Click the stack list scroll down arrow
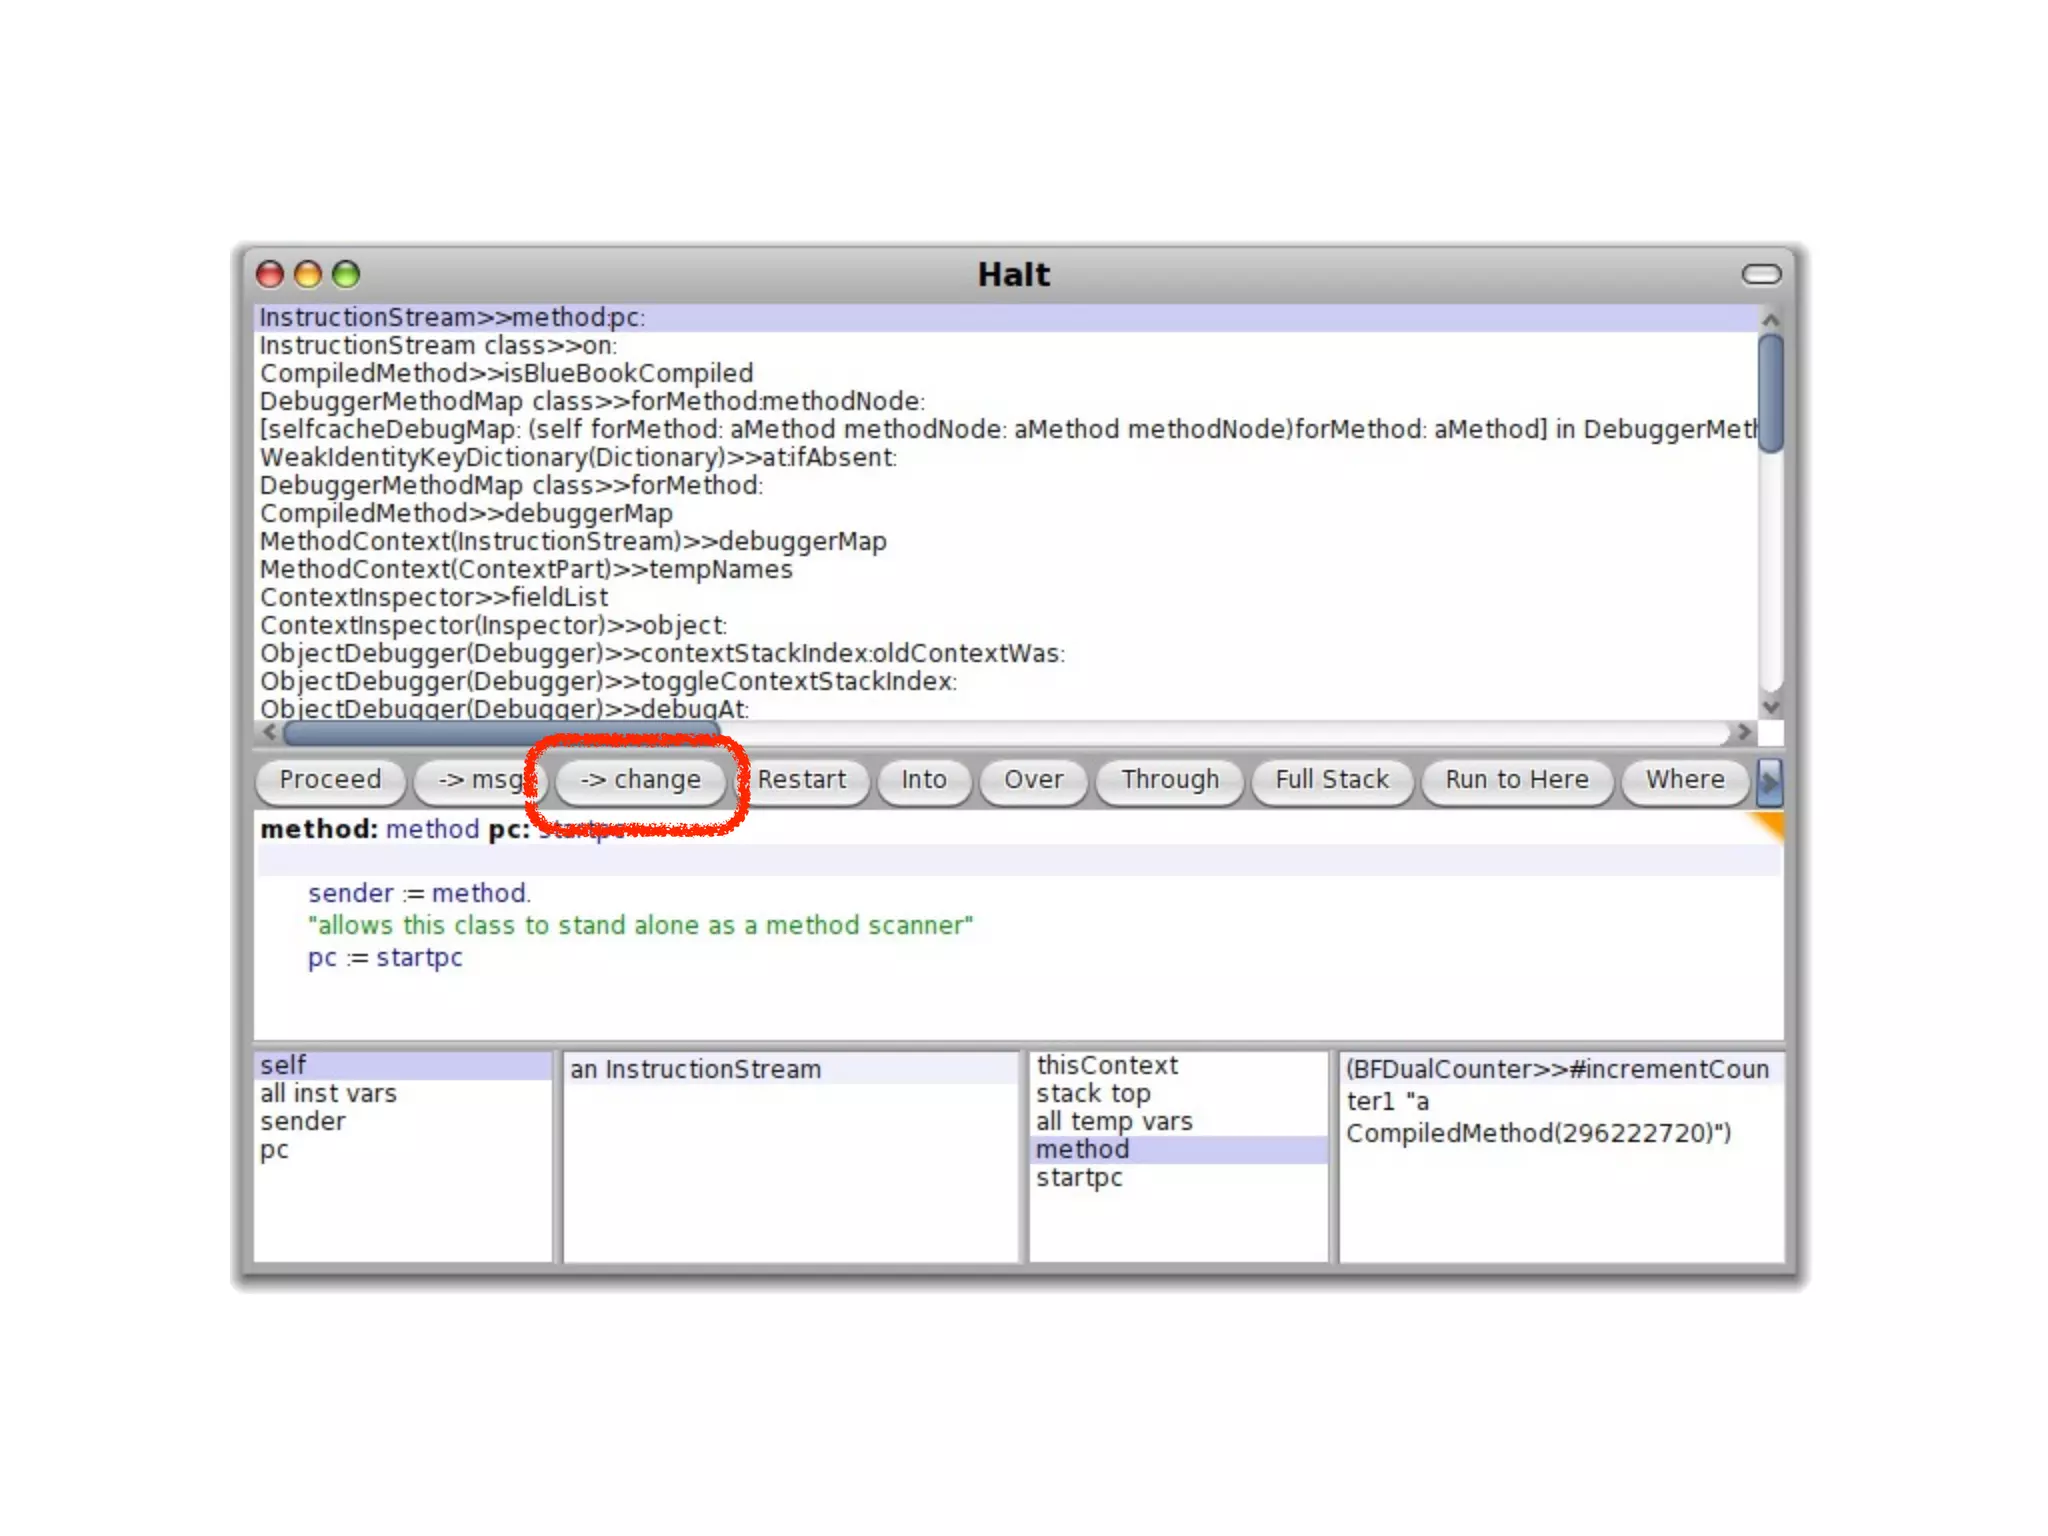This screenshot has width=2048, height=1536. (x=1770, y=706)
